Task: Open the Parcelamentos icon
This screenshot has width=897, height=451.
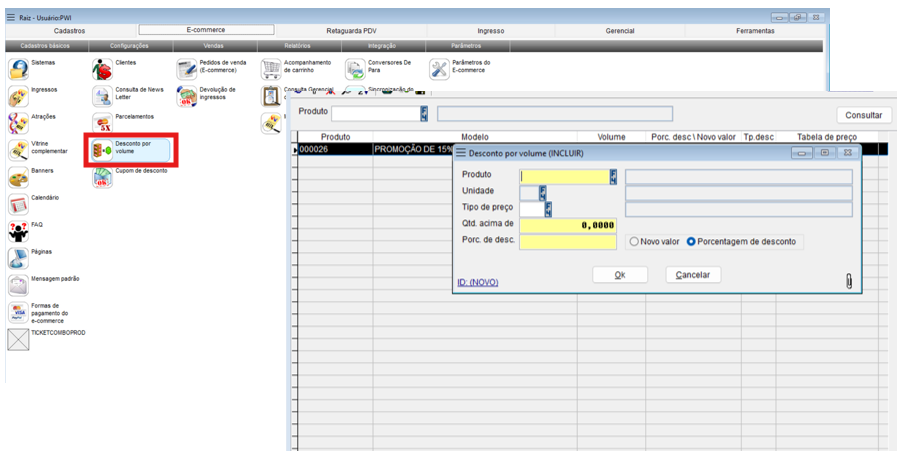Action: 102,122
